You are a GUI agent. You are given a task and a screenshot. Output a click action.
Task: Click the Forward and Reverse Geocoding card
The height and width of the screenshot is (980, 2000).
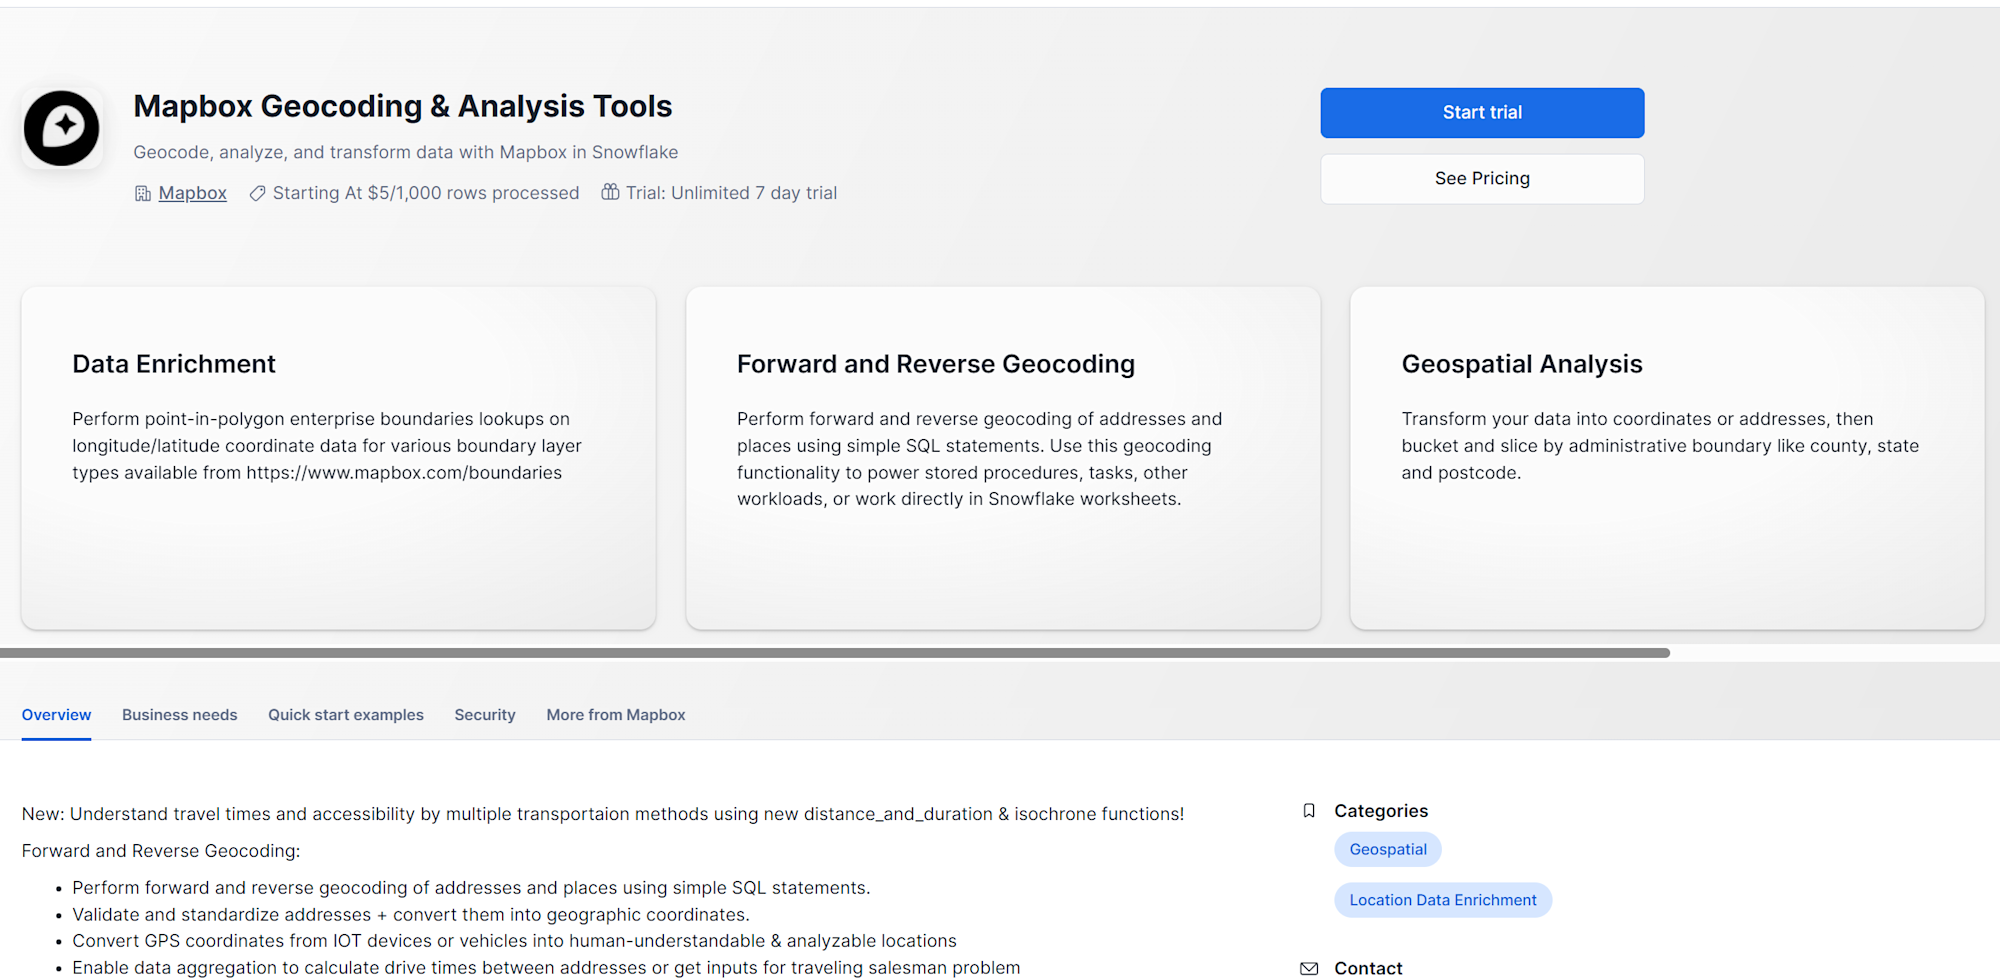[x=1003, y=458]
